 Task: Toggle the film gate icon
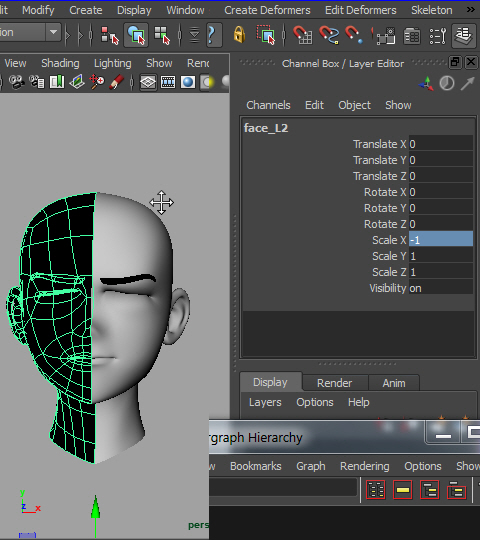click(168, 82)
